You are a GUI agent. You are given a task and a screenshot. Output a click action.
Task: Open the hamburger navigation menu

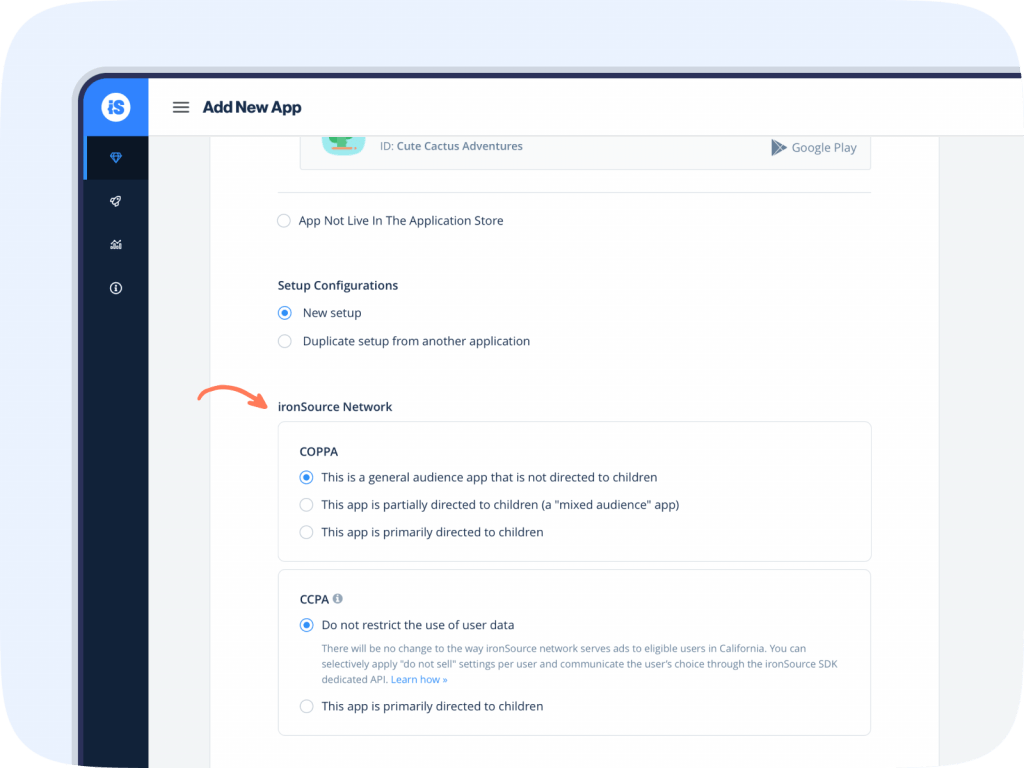180,107
